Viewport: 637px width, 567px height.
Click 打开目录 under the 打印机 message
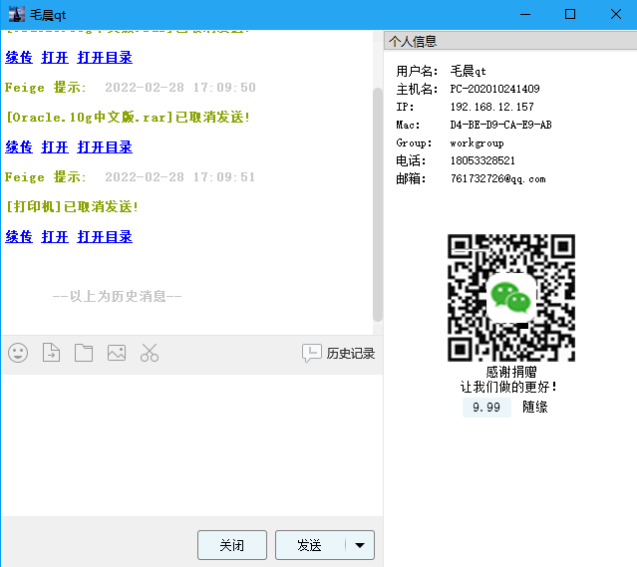click(105, 237)
